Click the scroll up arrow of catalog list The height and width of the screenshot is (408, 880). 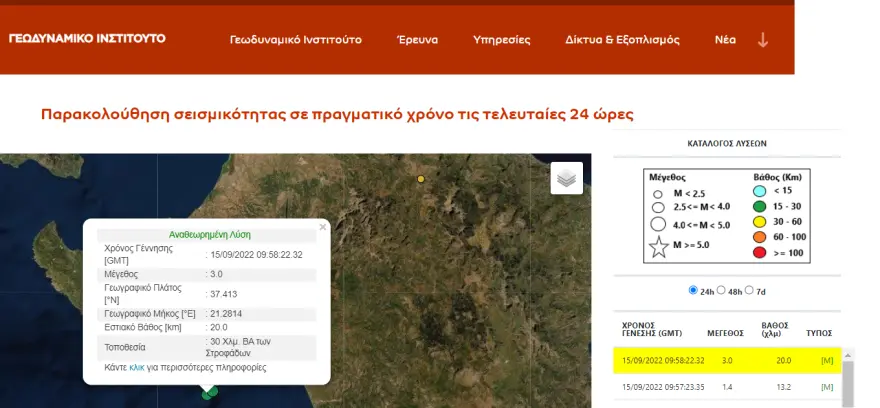tap(849, 353)
